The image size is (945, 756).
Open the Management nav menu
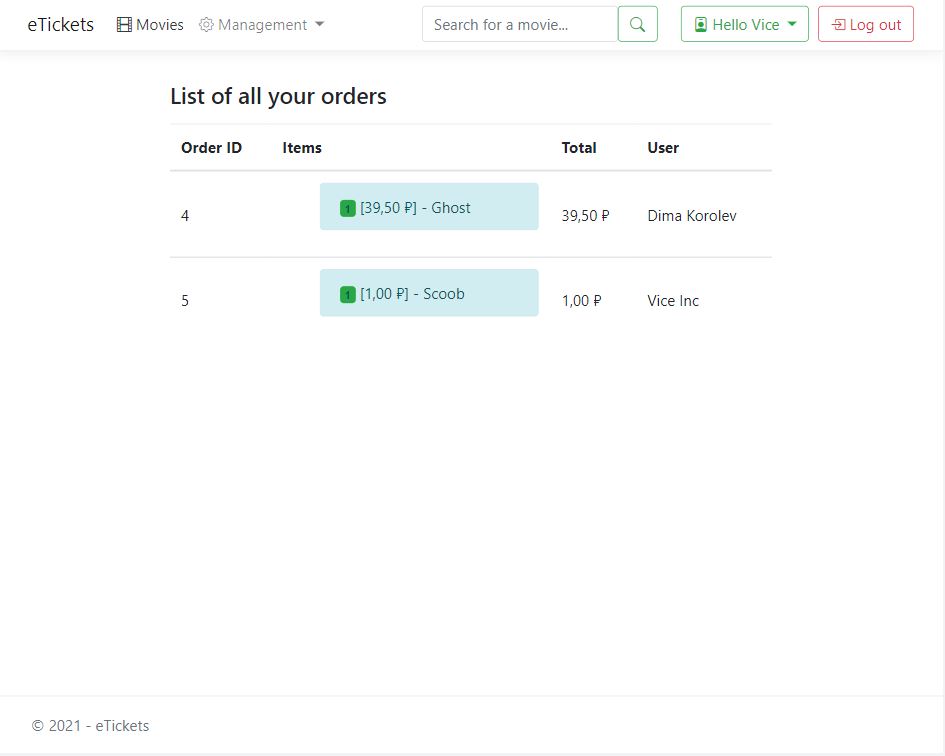(262, 25)
